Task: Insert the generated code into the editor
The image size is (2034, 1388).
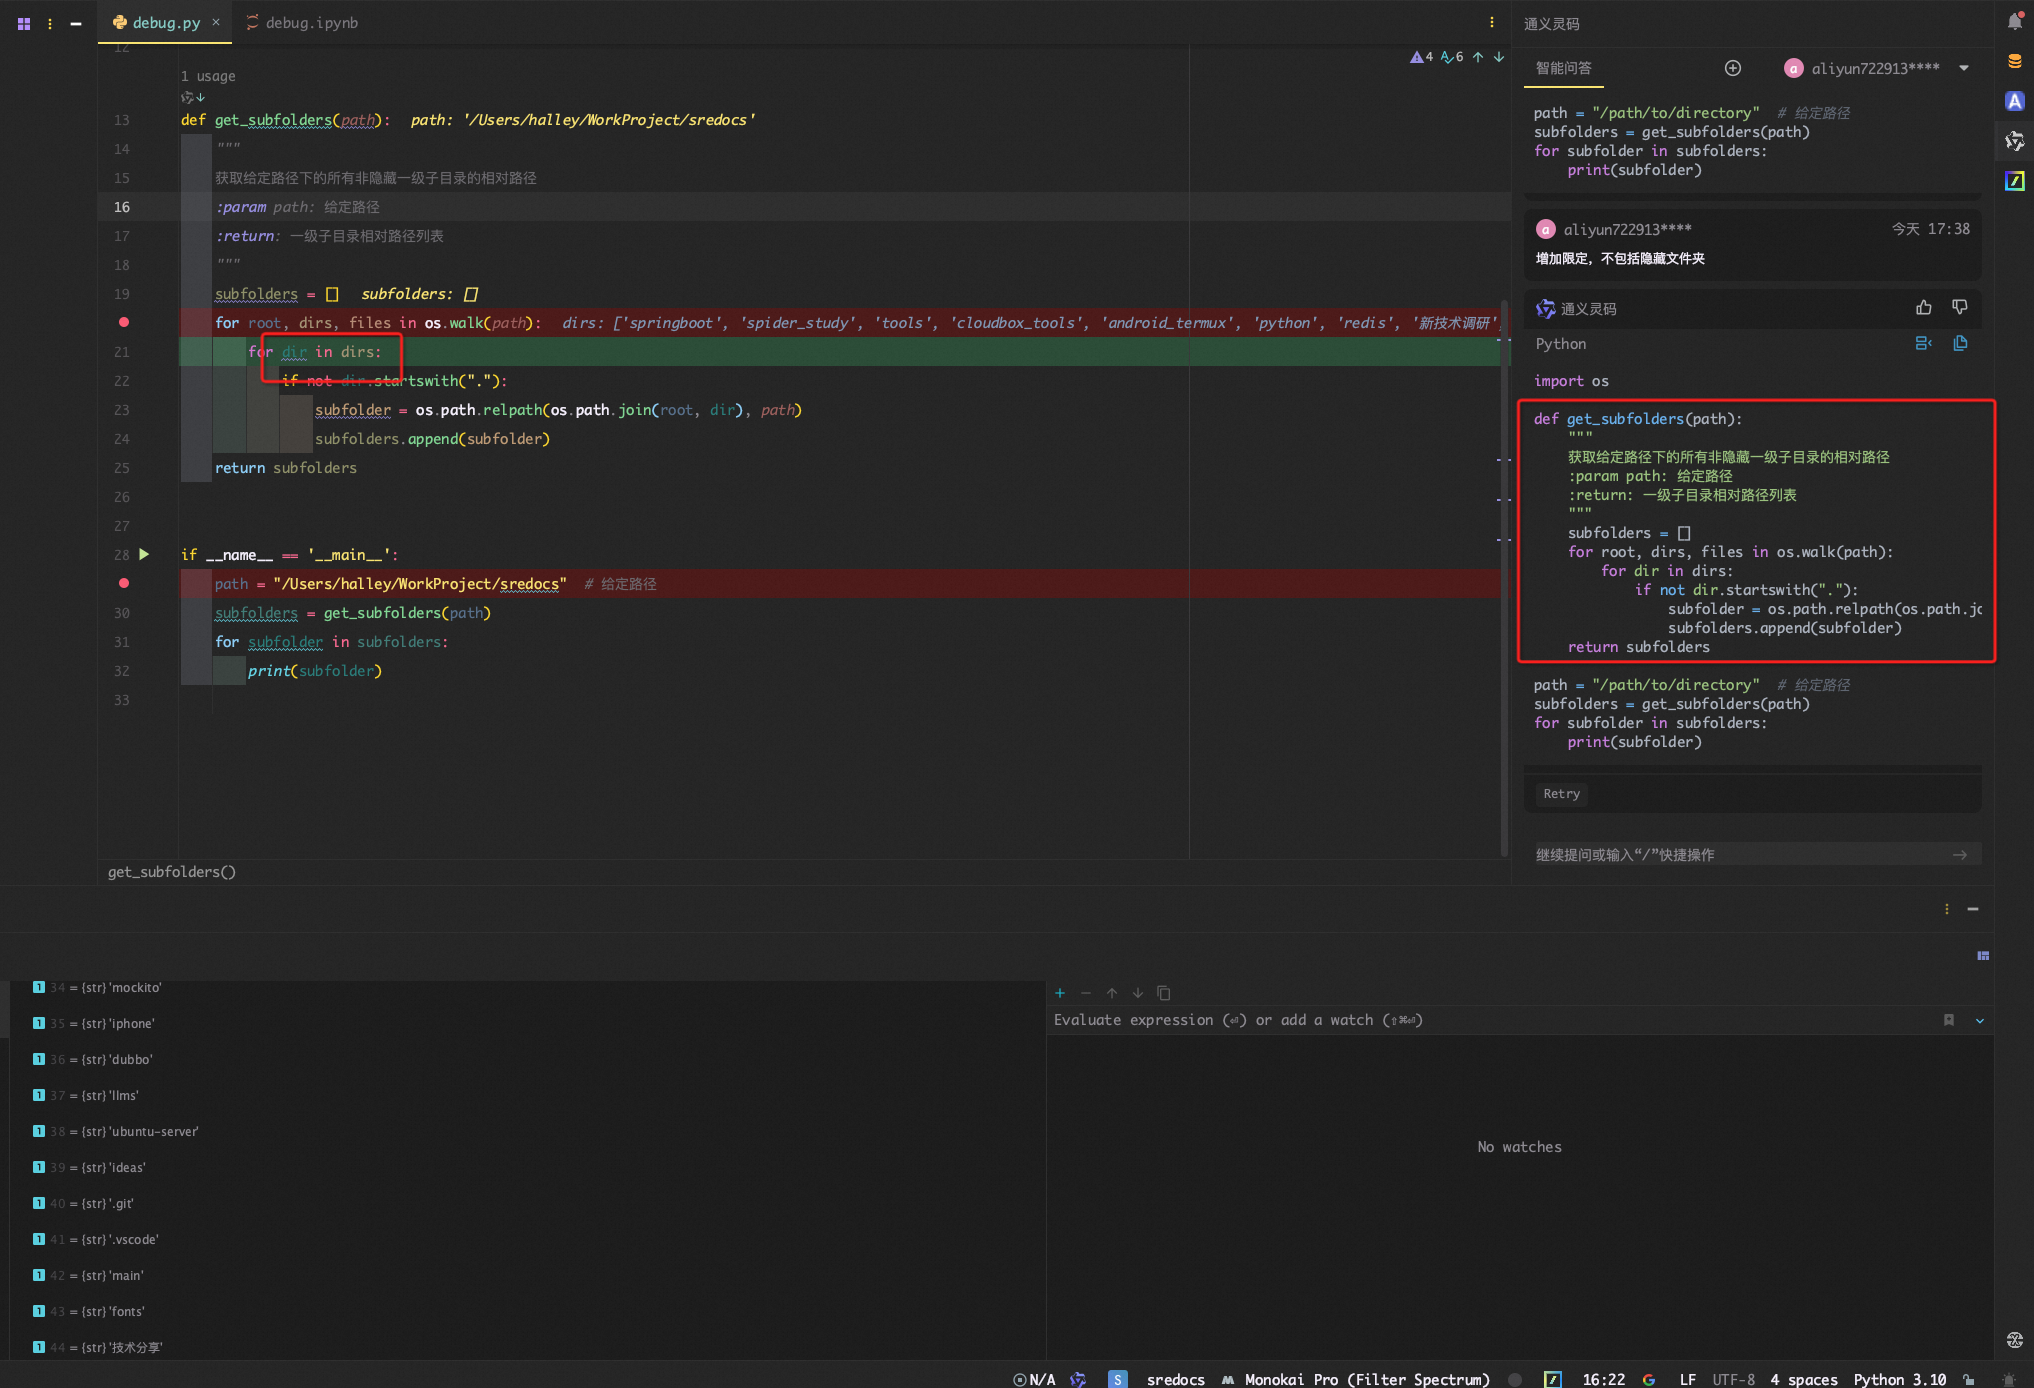Action: pyautogui.click(x=1923, y=344)
